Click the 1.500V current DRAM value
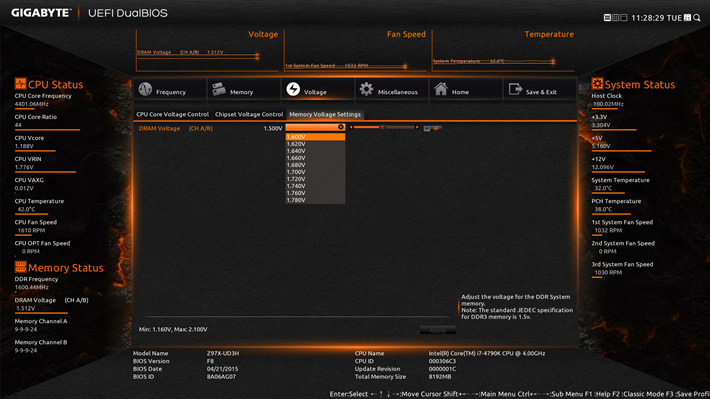The width and height of the screenshot is (710, 399). pyautogui.click(x=273, y=129)
